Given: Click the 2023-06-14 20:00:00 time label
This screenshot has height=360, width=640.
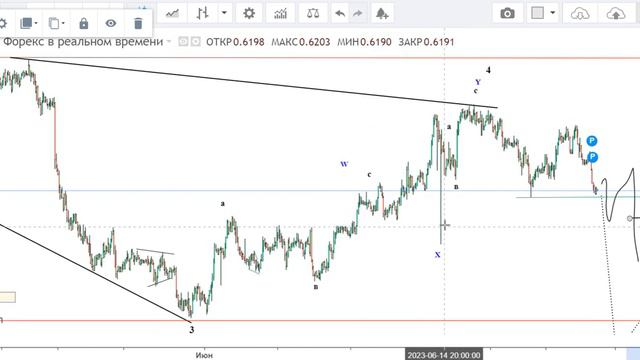Looking at the screenshot, I should (444, 355).
